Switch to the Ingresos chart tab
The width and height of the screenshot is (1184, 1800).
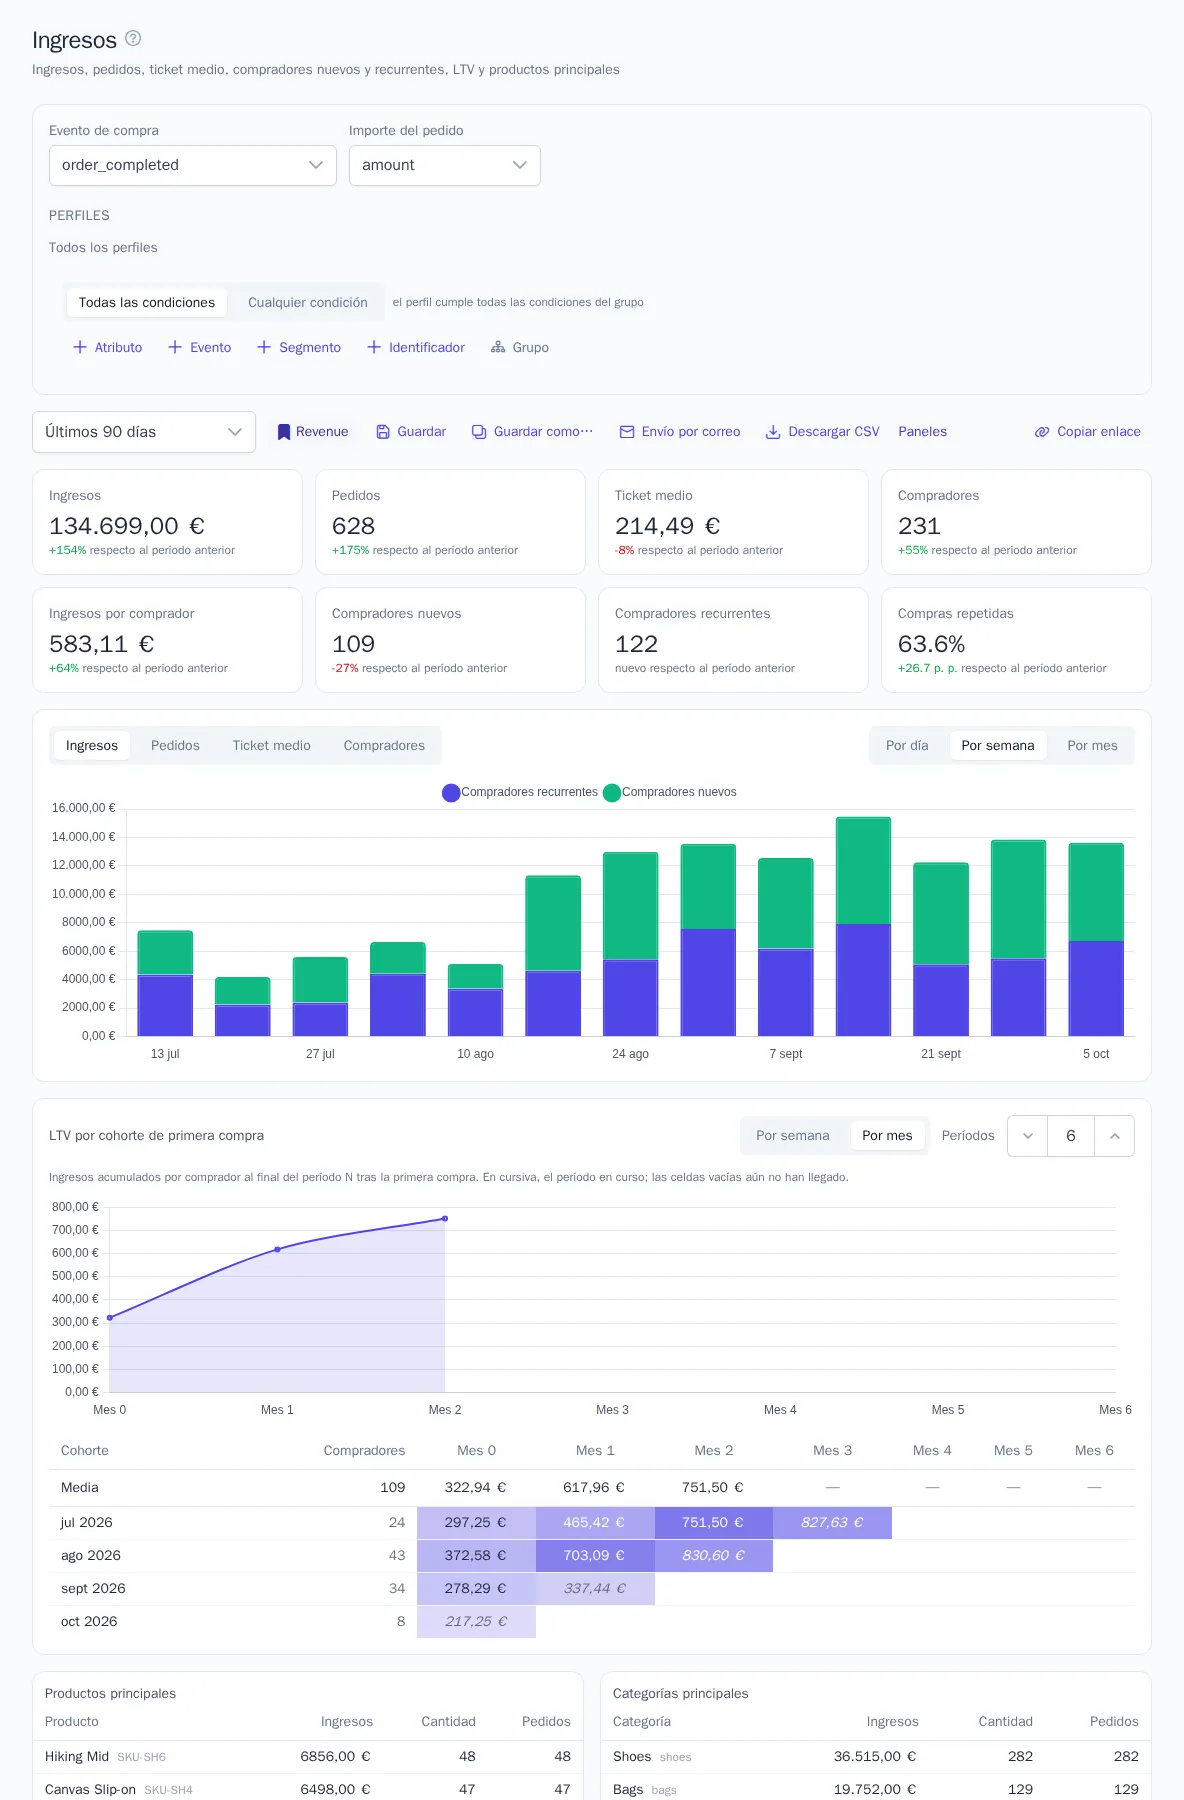(92, 746)
